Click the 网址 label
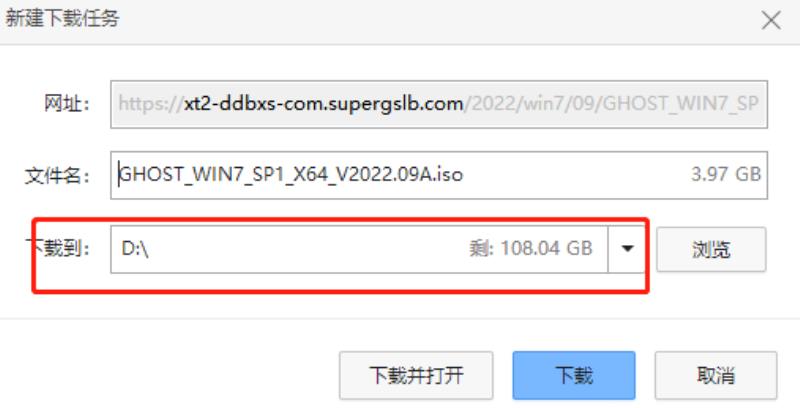 (67, 104)
